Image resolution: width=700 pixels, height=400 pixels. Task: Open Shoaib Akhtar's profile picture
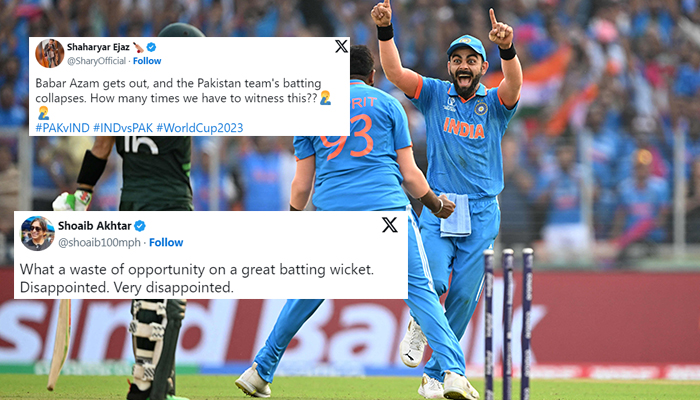[x=38, y=233]
